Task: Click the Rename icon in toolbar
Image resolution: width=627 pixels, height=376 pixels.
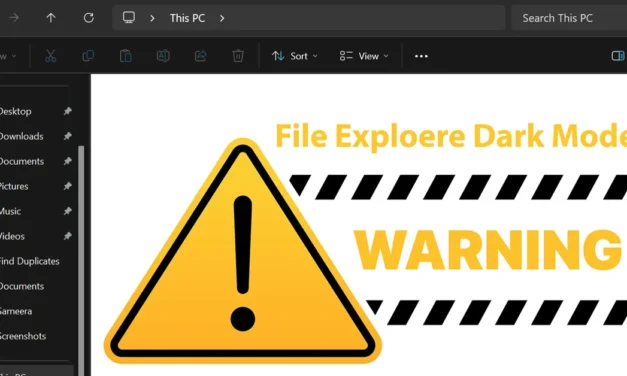Action: tap(163, 56)
